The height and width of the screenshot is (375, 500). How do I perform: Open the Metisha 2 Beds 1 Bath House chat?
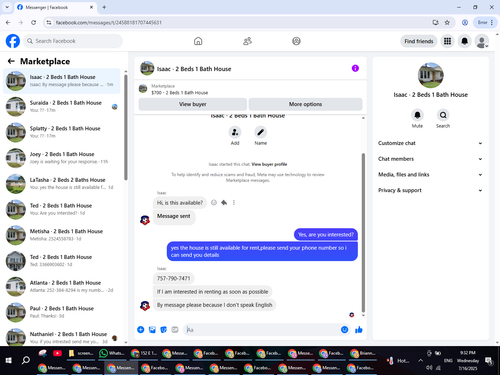[x=62, y=235]
